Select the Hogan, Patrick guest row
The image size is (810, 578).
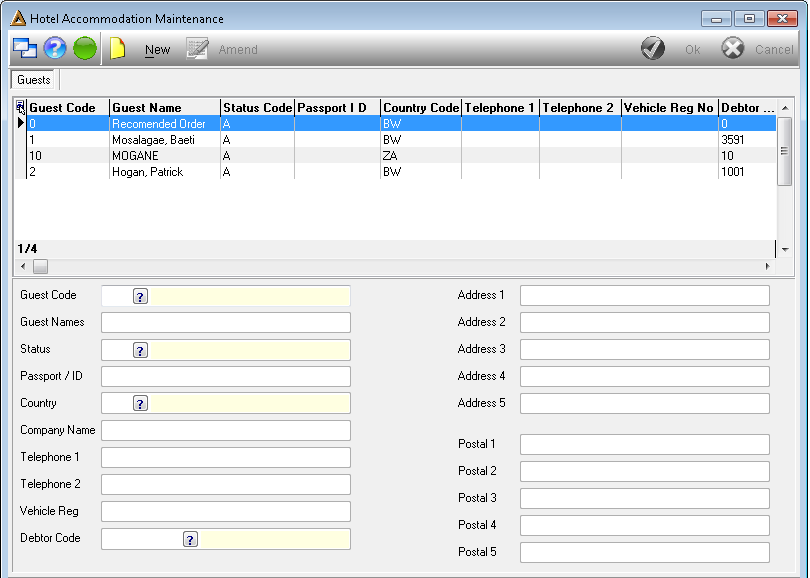[395, 171]
